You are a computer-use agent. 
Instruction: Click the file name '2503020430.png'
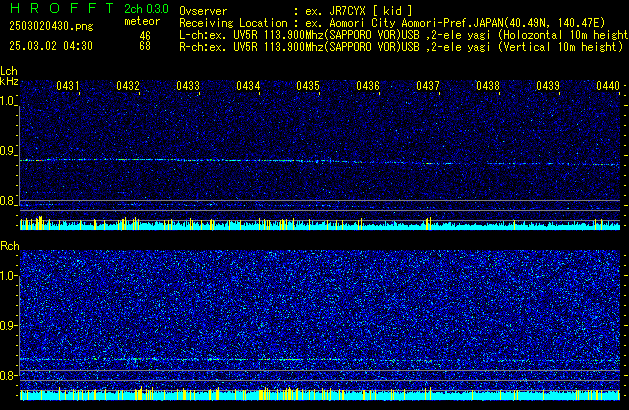pyautogui.click(x=51, y=26)
